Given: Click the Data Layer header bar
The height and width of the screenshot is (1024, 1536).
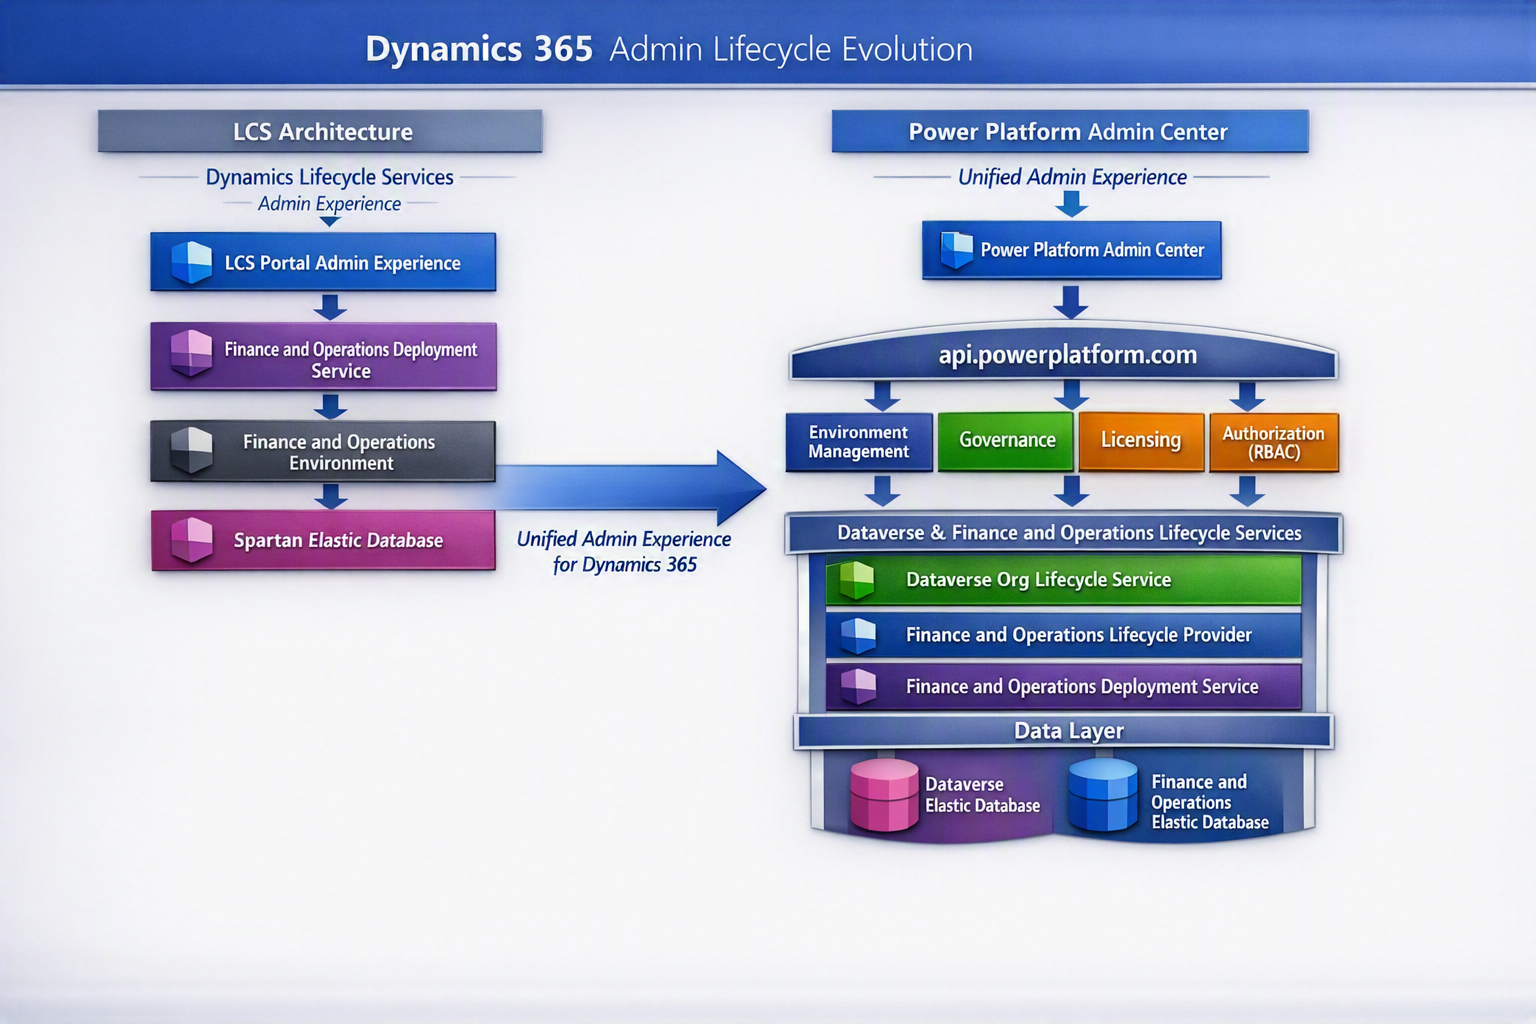Looking at the screenshot, I should click(x=1064, y=731).
